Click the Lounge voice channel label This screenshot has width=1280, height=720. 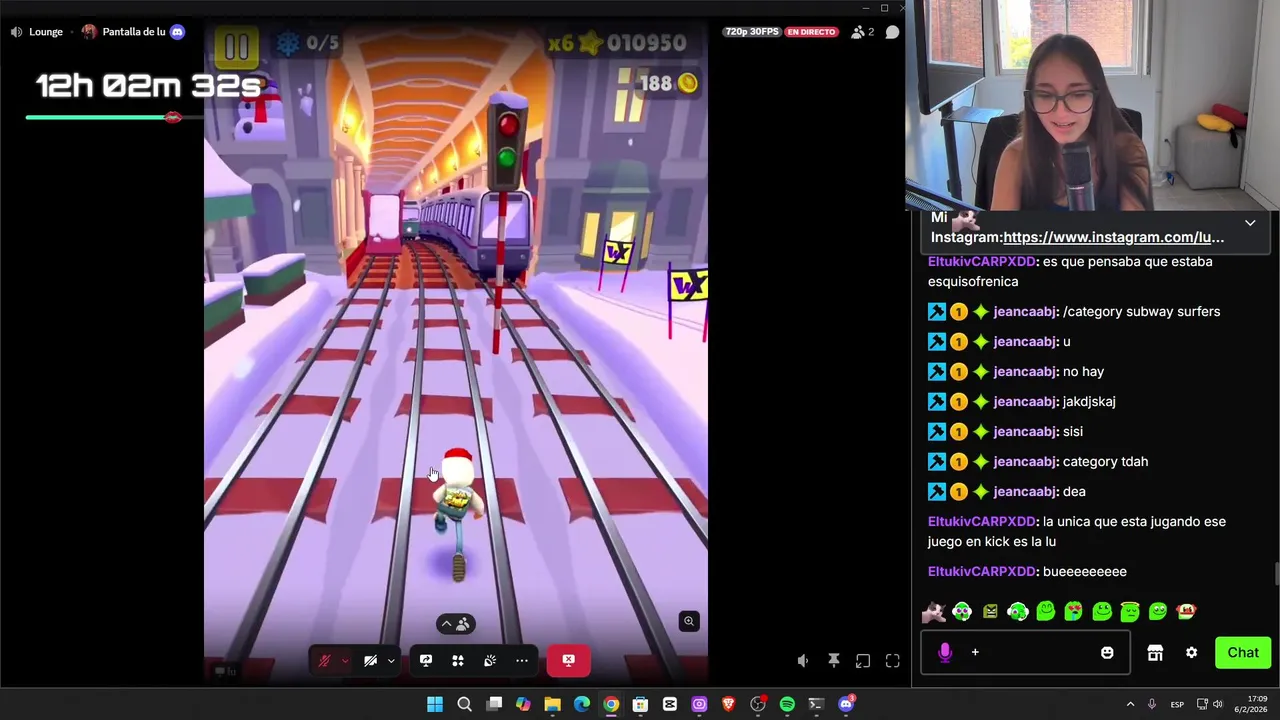(46, 32)
